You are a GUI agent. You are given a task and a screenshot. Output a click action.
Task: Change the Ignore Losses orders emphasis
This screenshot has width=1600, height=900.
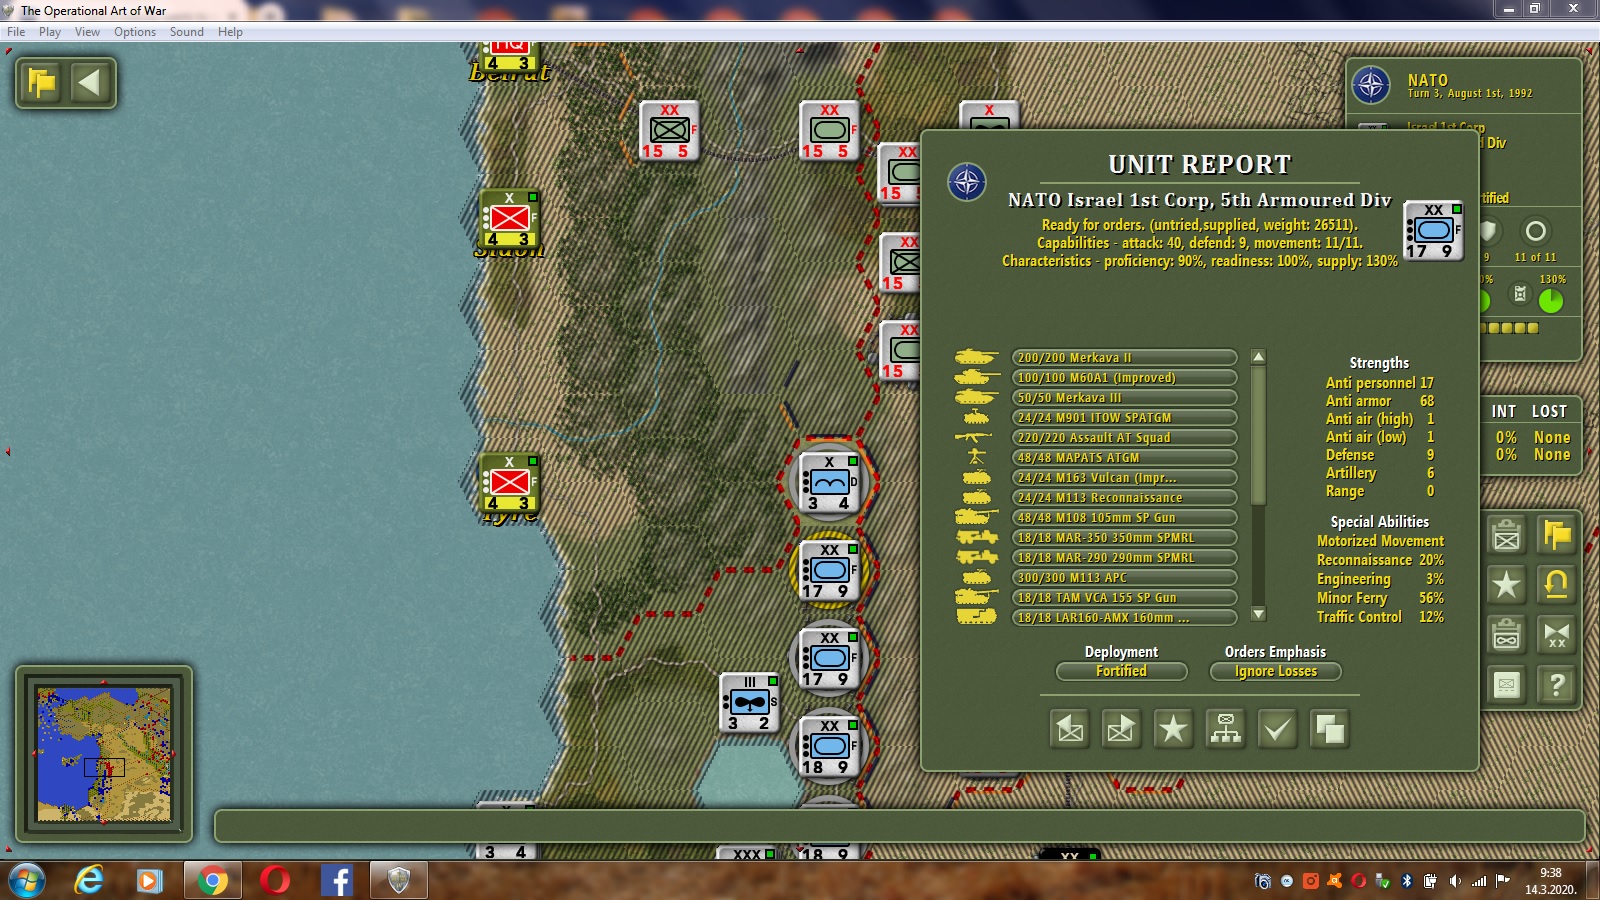point(1275,671)
